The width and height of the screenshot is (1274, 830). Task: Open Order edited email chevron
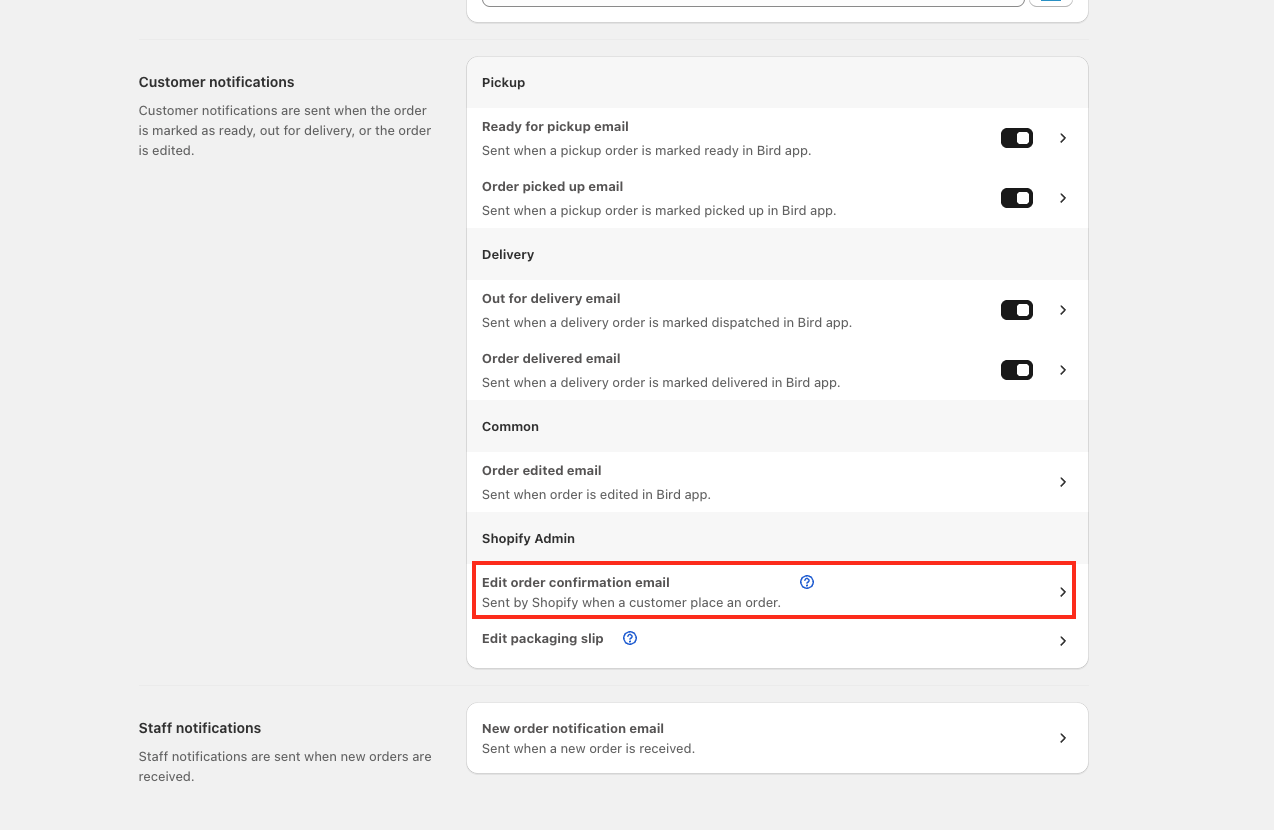click(x=1063, y=482)
